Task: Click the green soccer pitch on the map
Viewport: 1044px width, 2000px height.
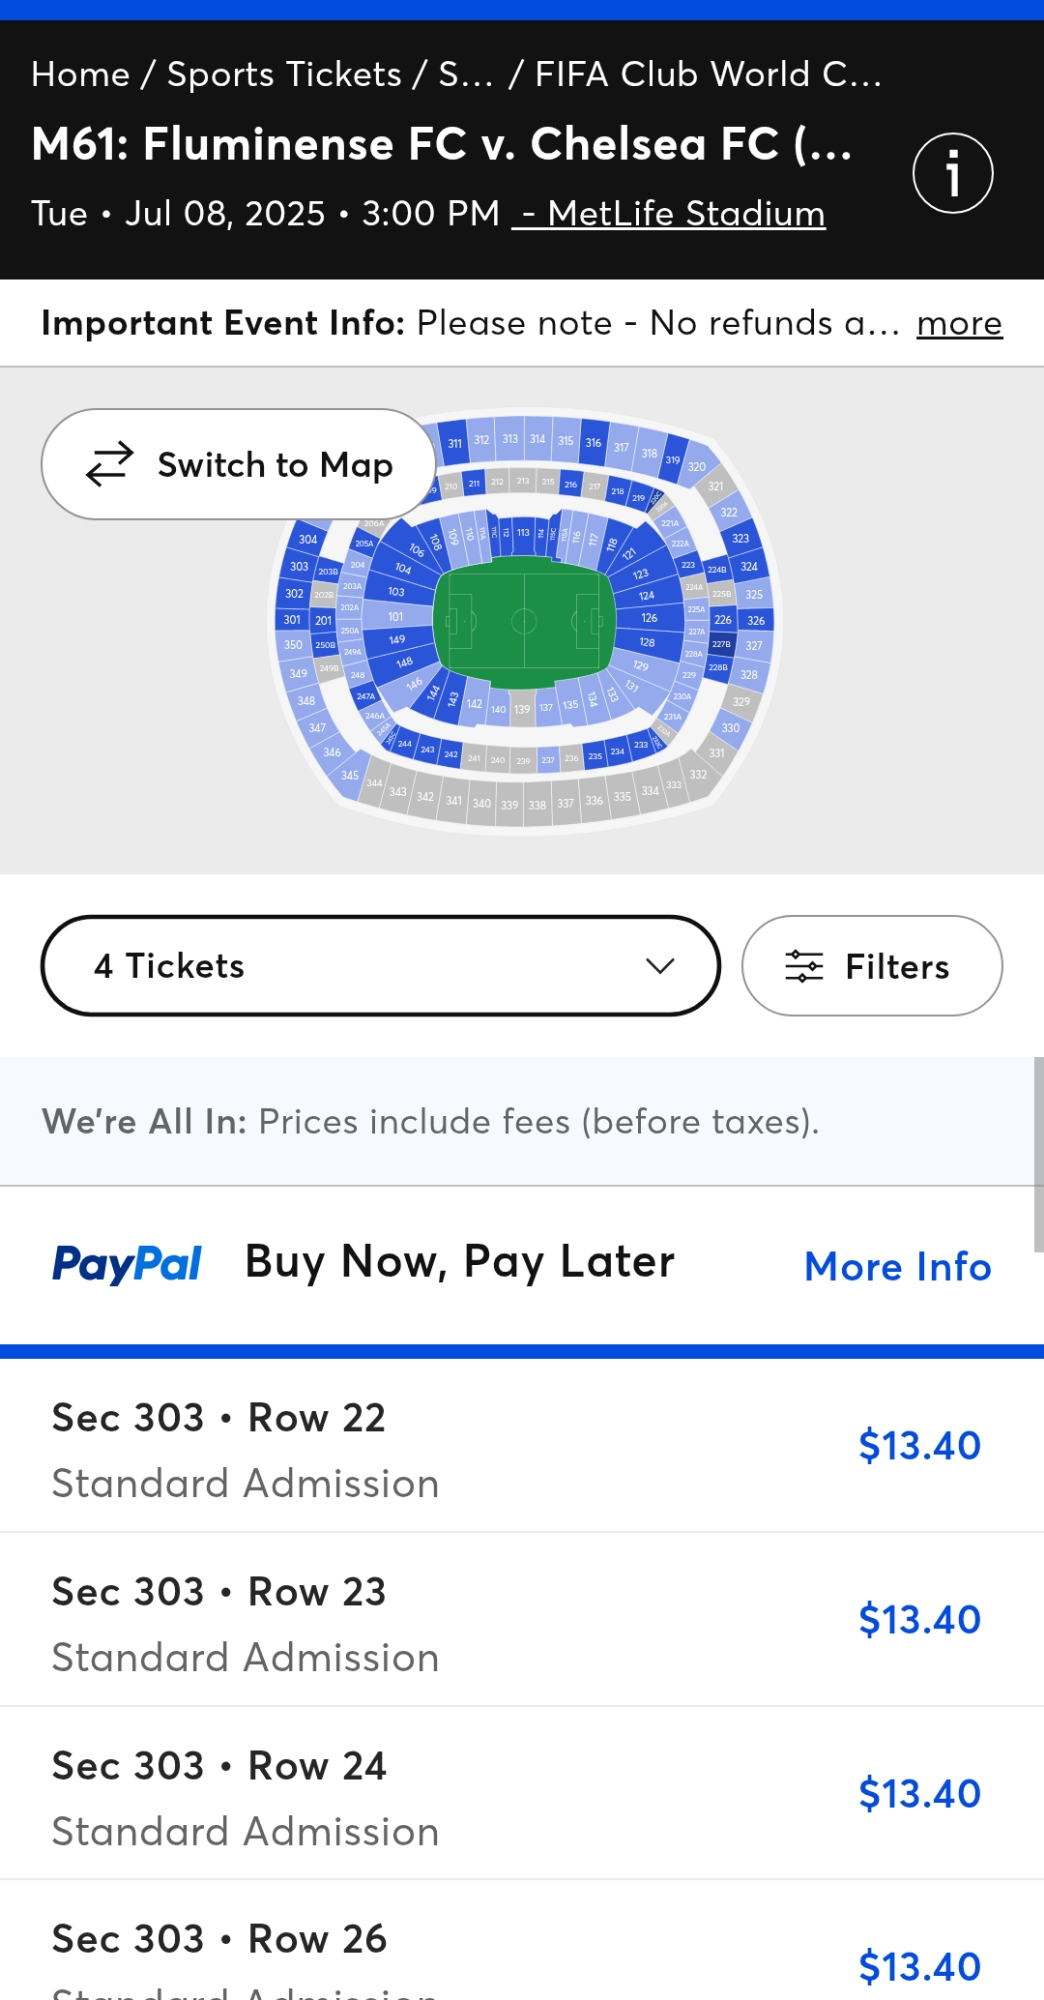Action: [x=523, y=622]
